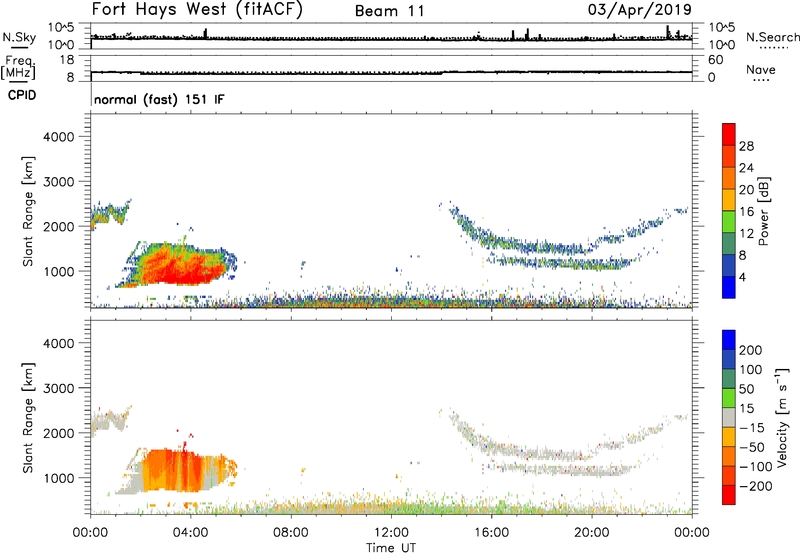Click the Slant Range label of velocity panel

tap(28, 417)
